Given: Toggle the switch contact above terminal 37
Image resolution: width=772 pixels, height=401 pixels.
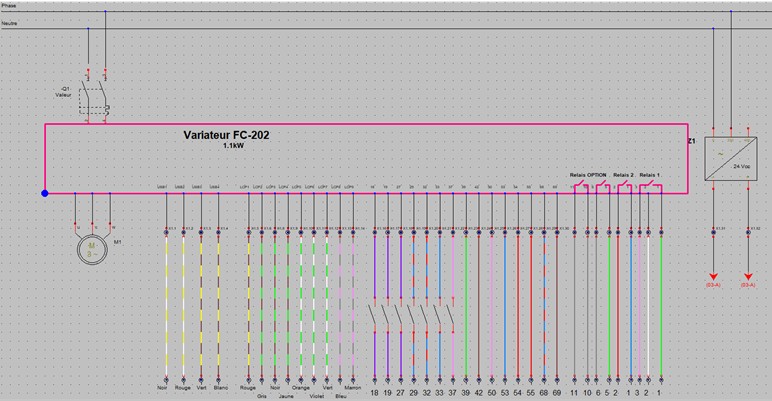Looking at the screenshot, I should [453, 312].
